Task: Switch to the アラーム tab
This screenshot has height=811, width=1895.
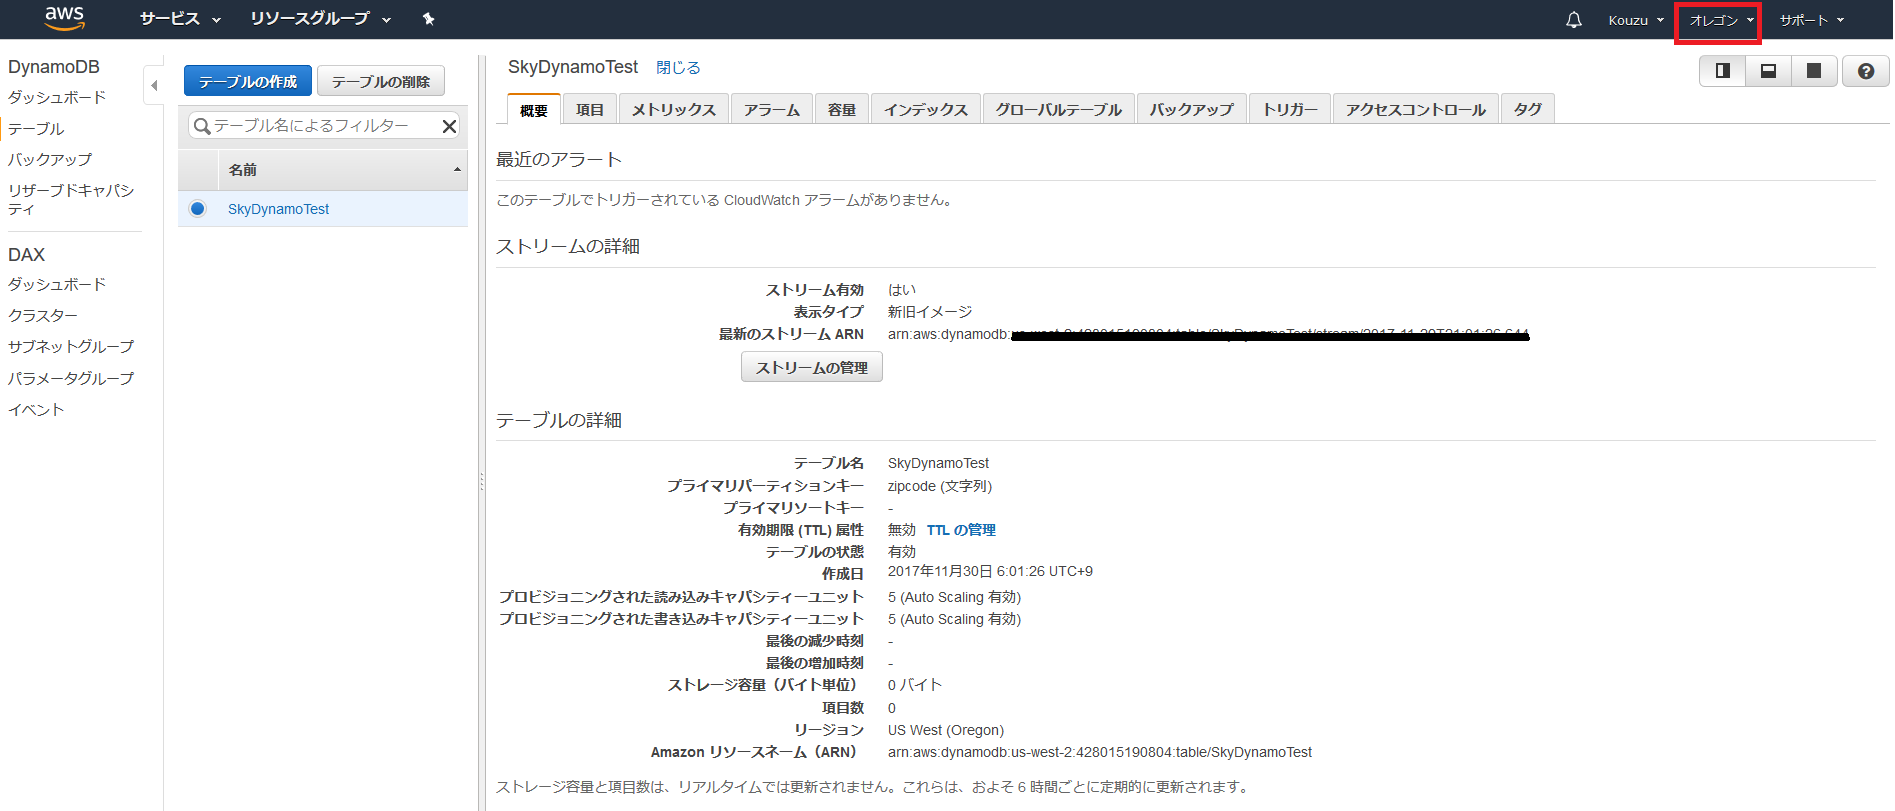Action: coord(772,109)
